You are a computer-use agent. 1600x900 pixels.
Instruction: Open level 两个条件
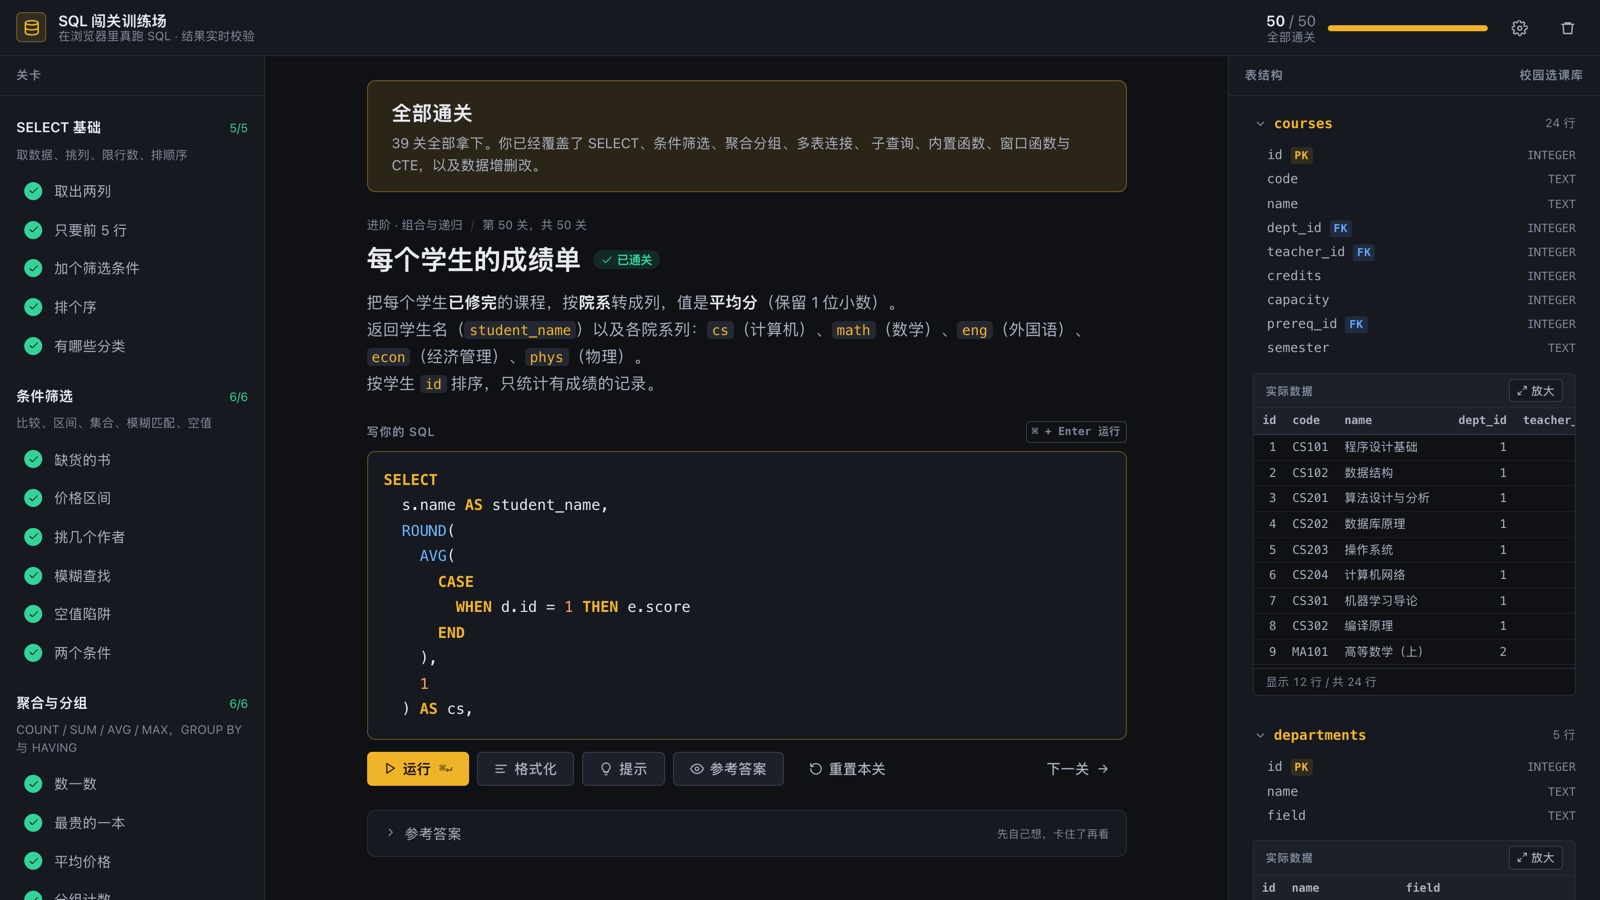click(132, 653)
